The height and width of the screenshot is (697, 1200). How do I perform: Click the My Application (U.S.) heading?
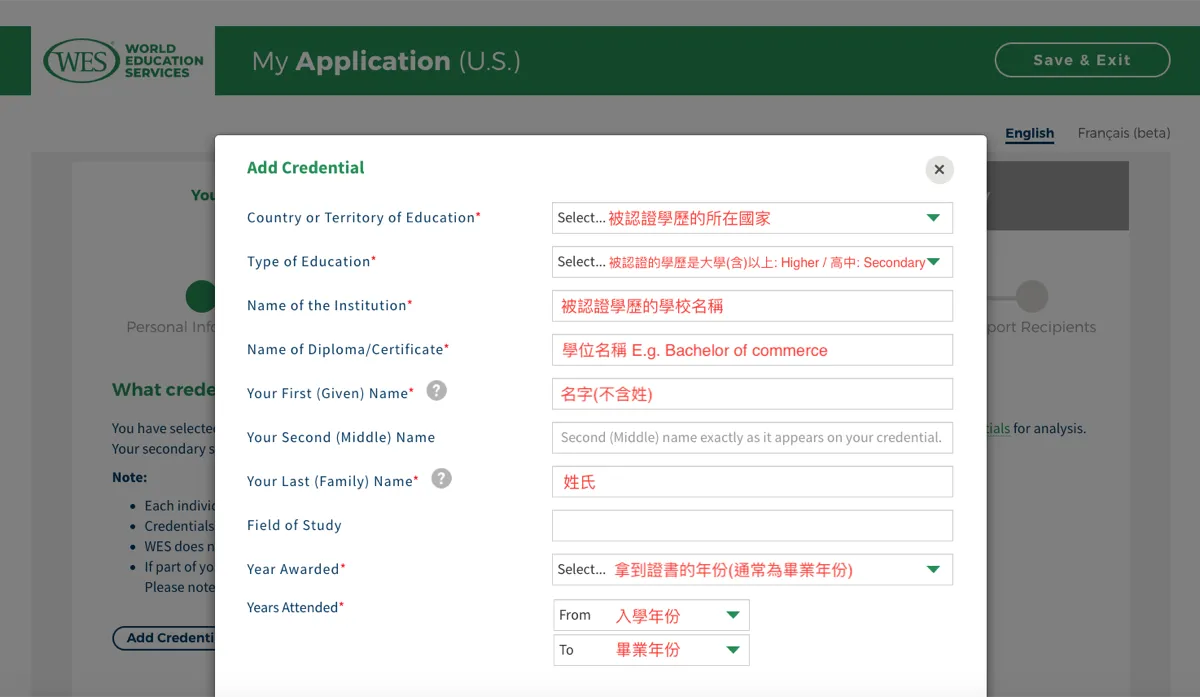tap(386, 61)
